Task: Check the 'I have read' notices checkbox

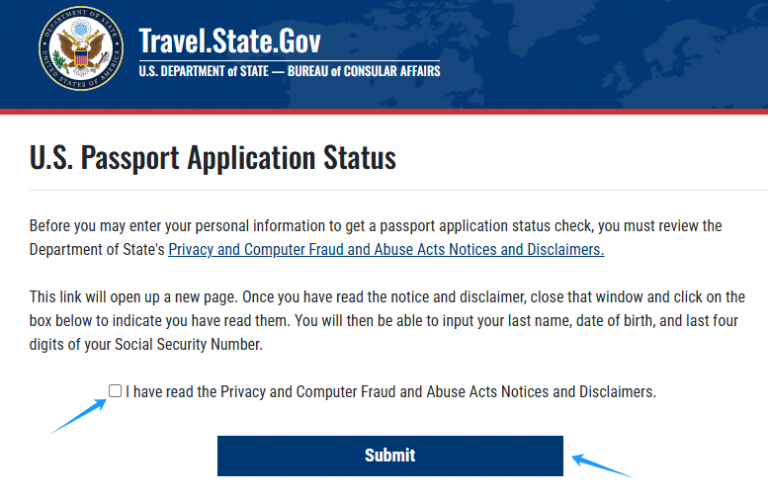Action: pyautogui.click(x=115, y=391)
